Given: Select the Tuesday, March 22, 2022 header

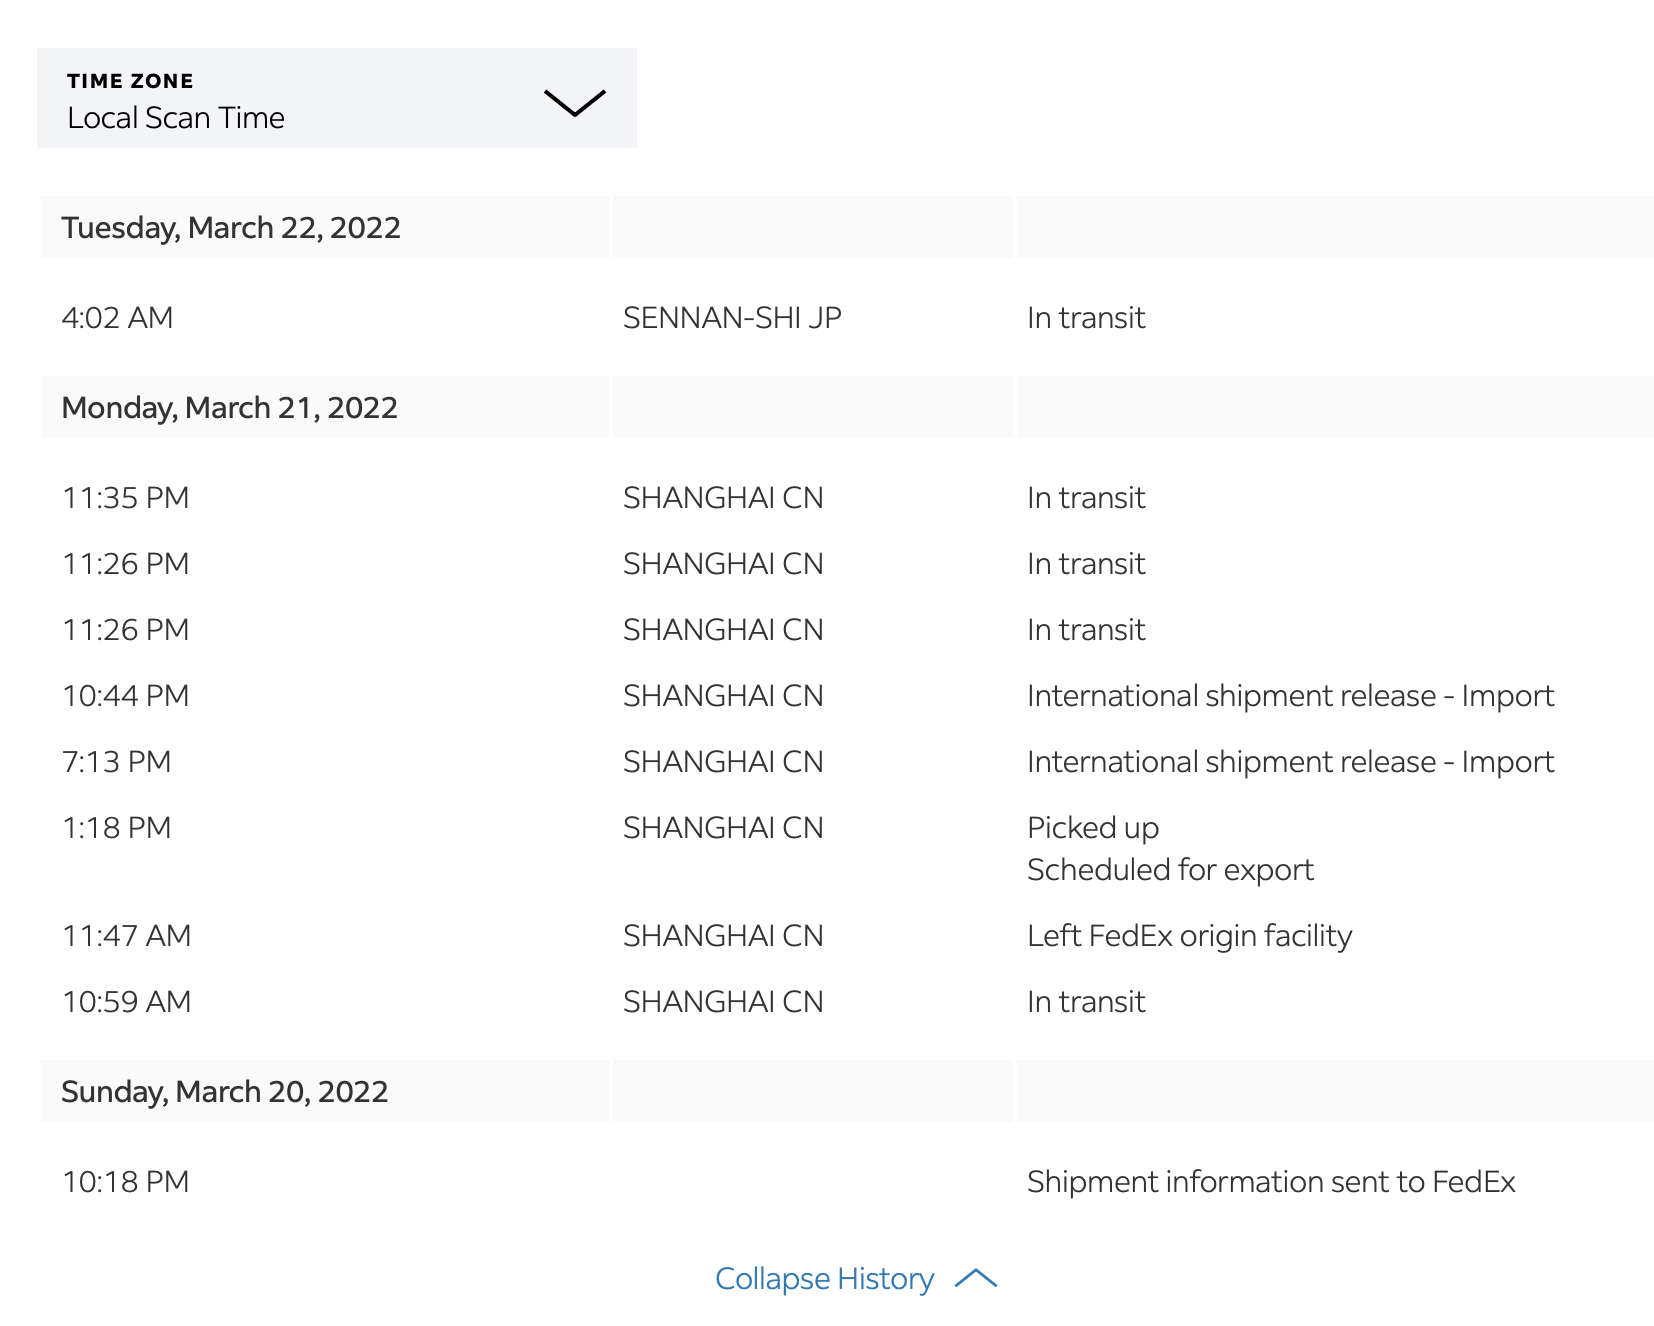Looking at the screenshot, I should (231, 228).
